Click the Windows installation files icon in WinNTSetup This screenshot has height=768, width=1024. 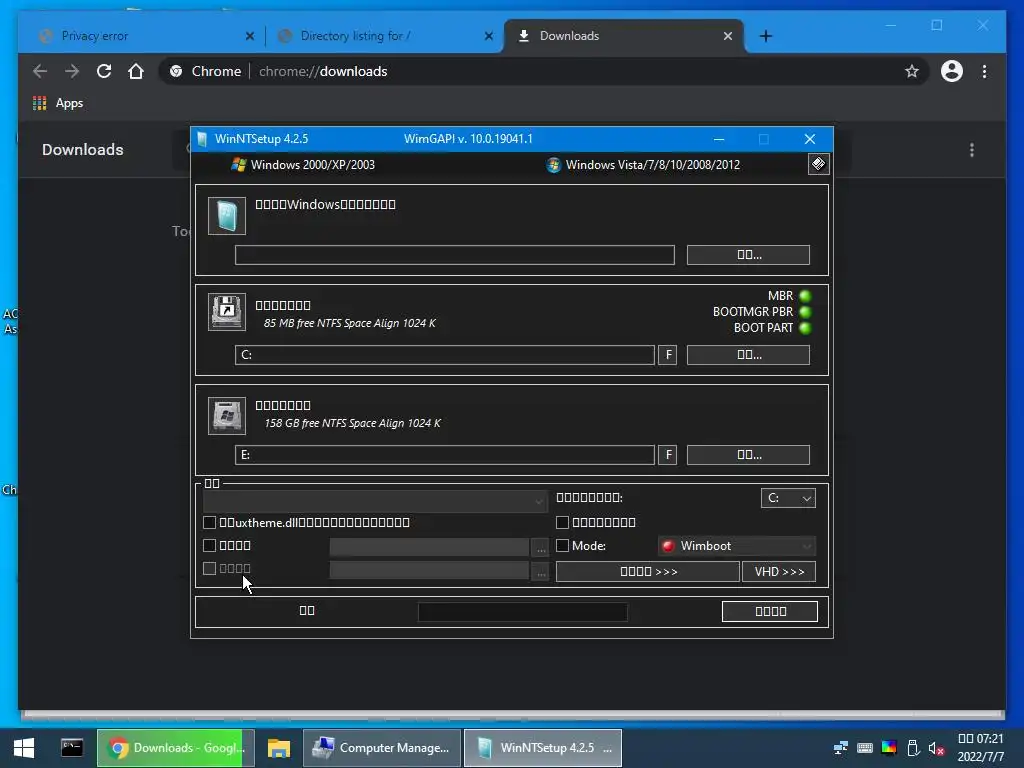[227, 216]
